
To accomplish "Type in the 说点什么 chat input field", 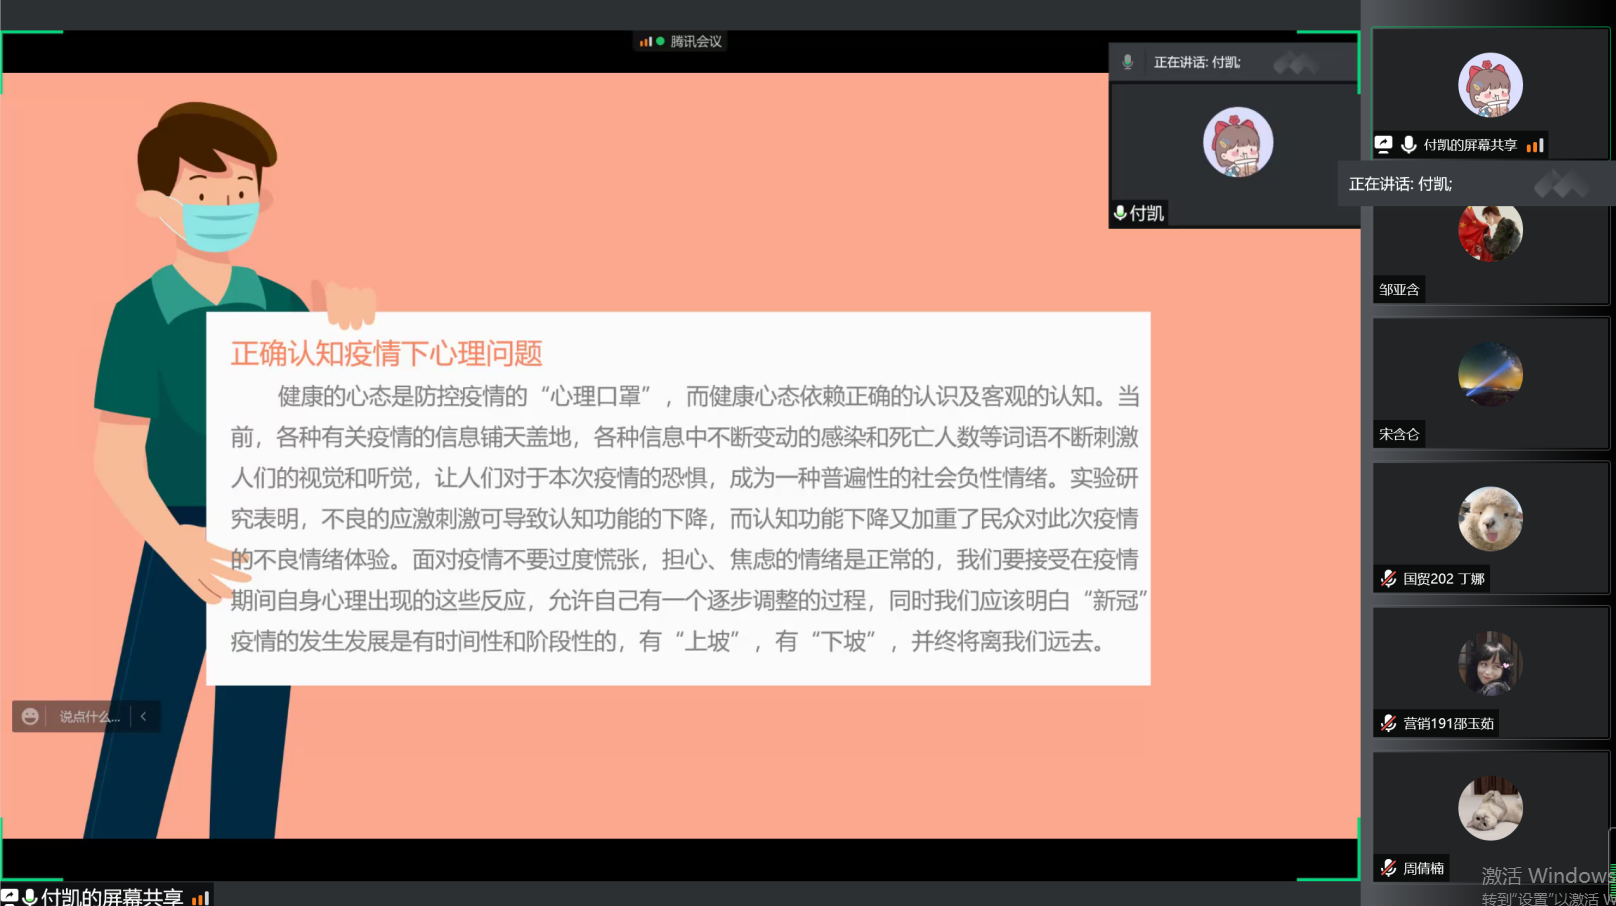I will point(89,716).
